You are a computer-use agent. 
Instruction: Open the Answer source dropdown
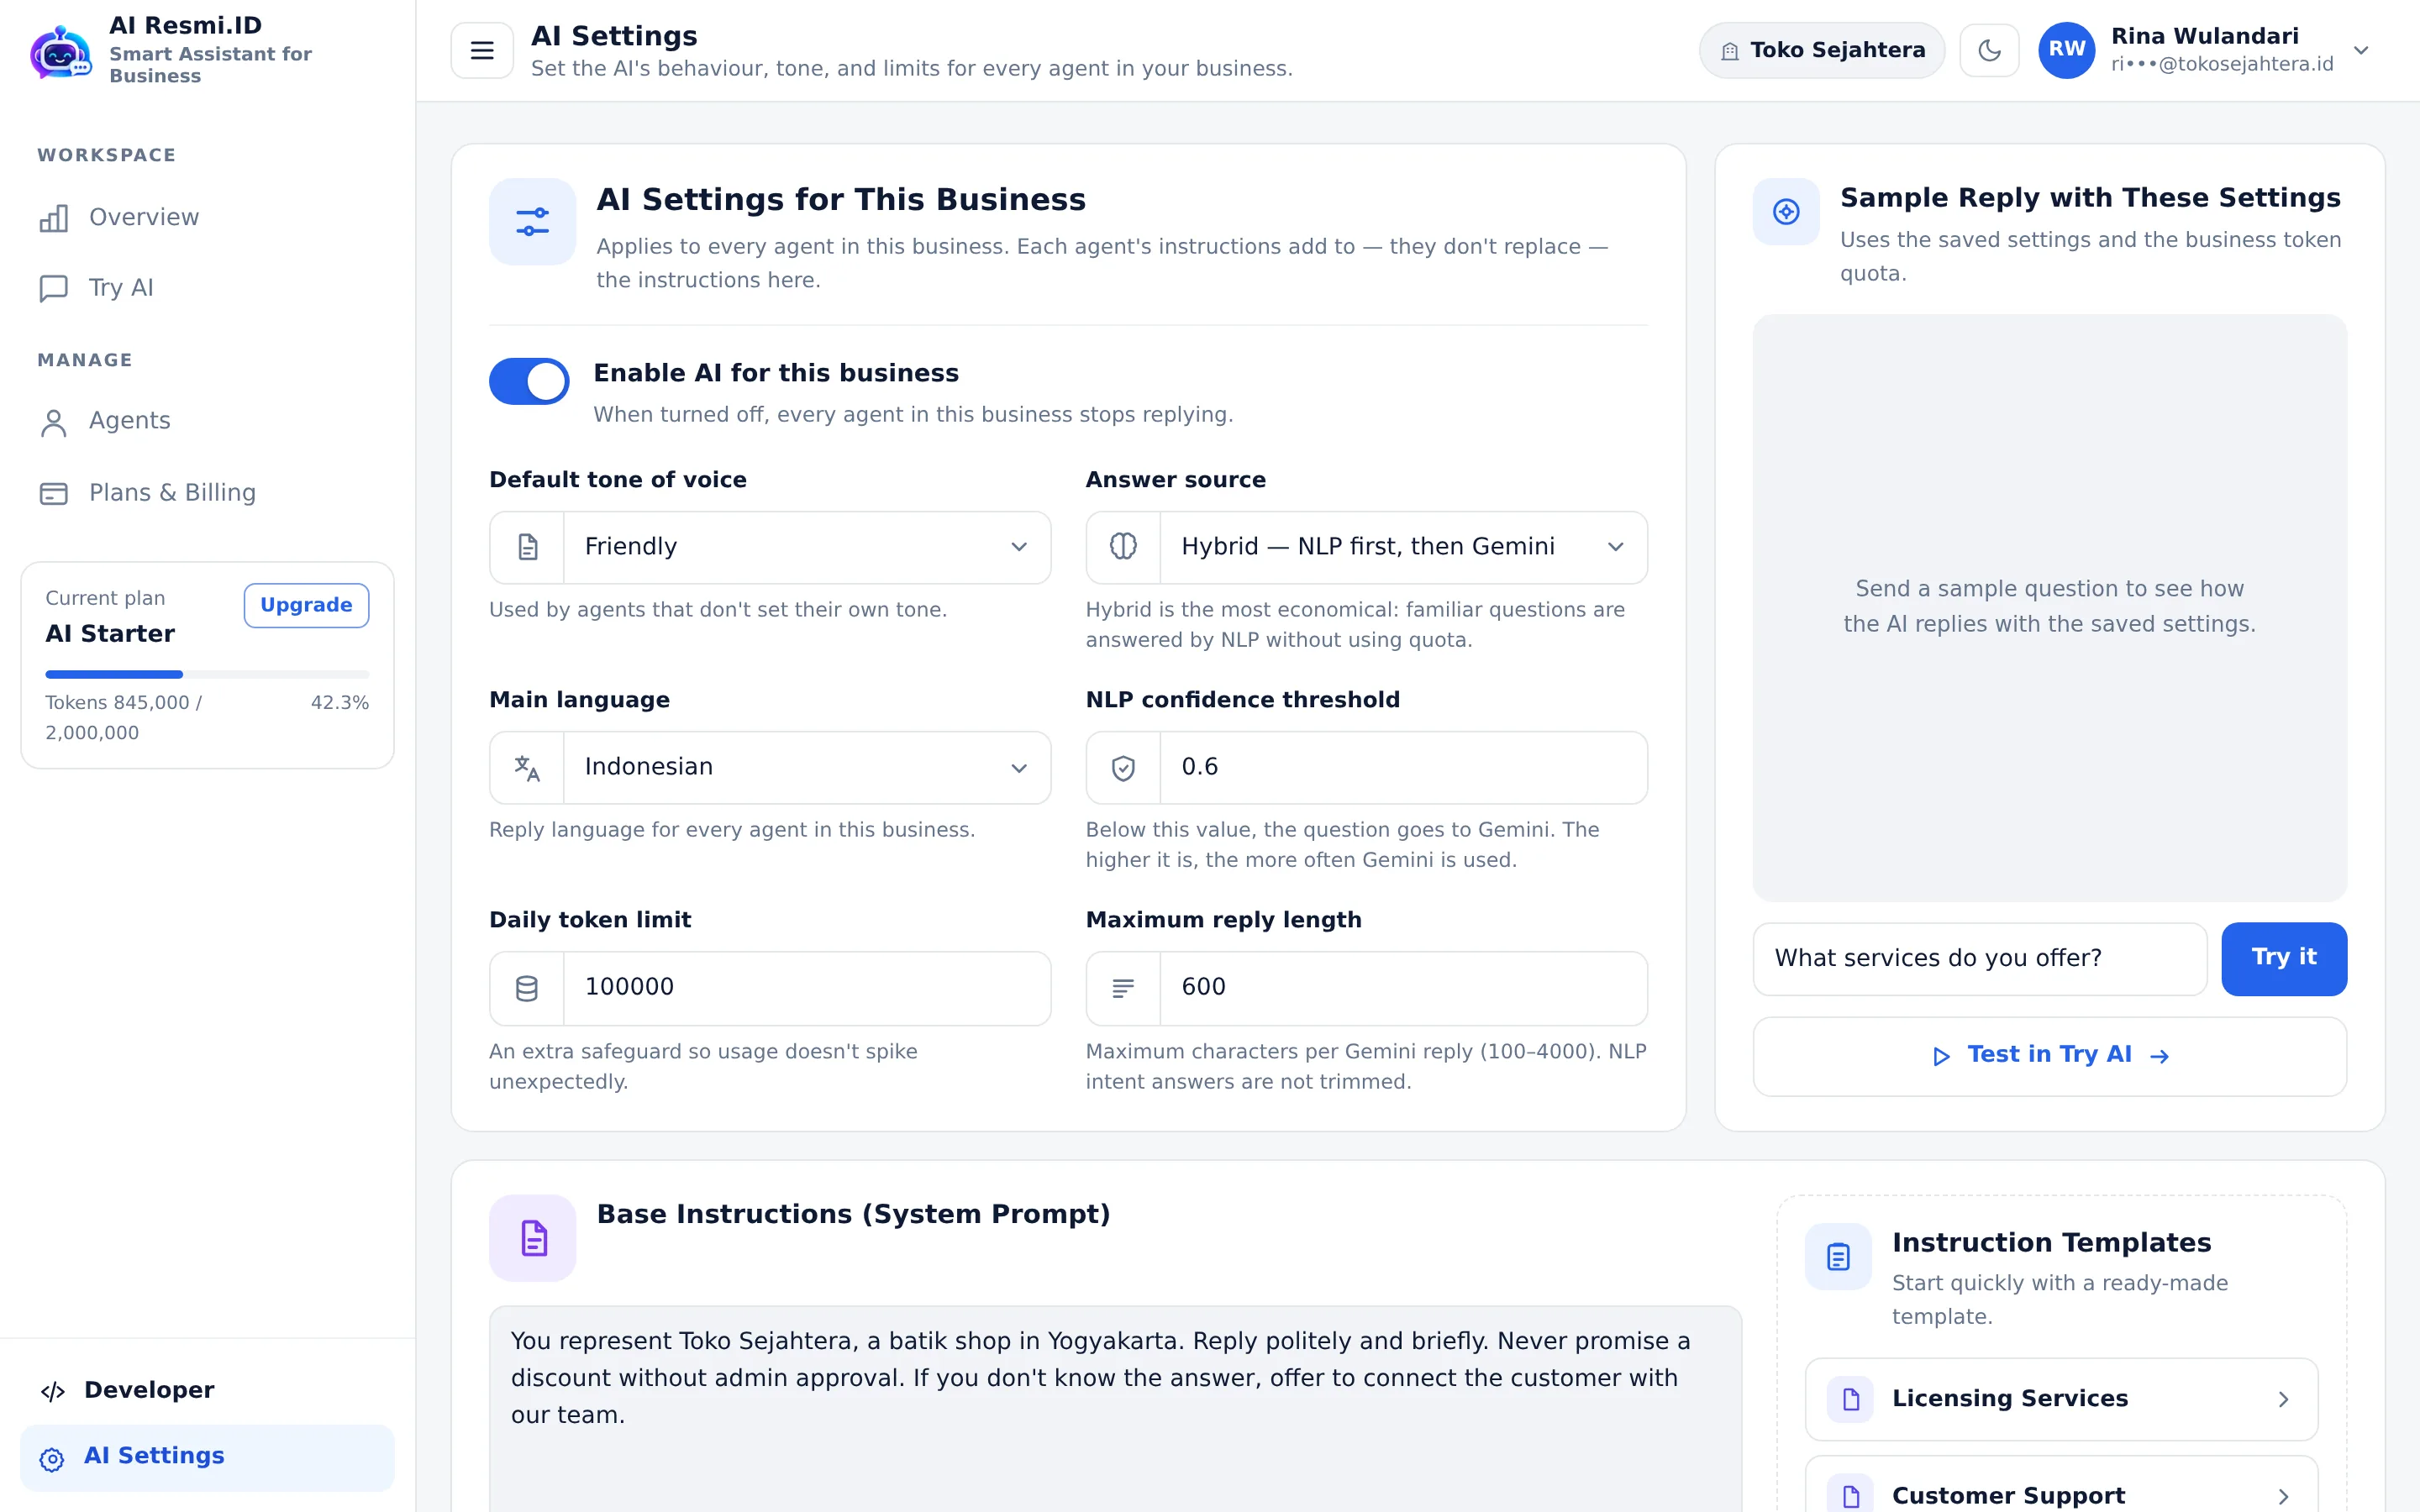point(1366,547)
